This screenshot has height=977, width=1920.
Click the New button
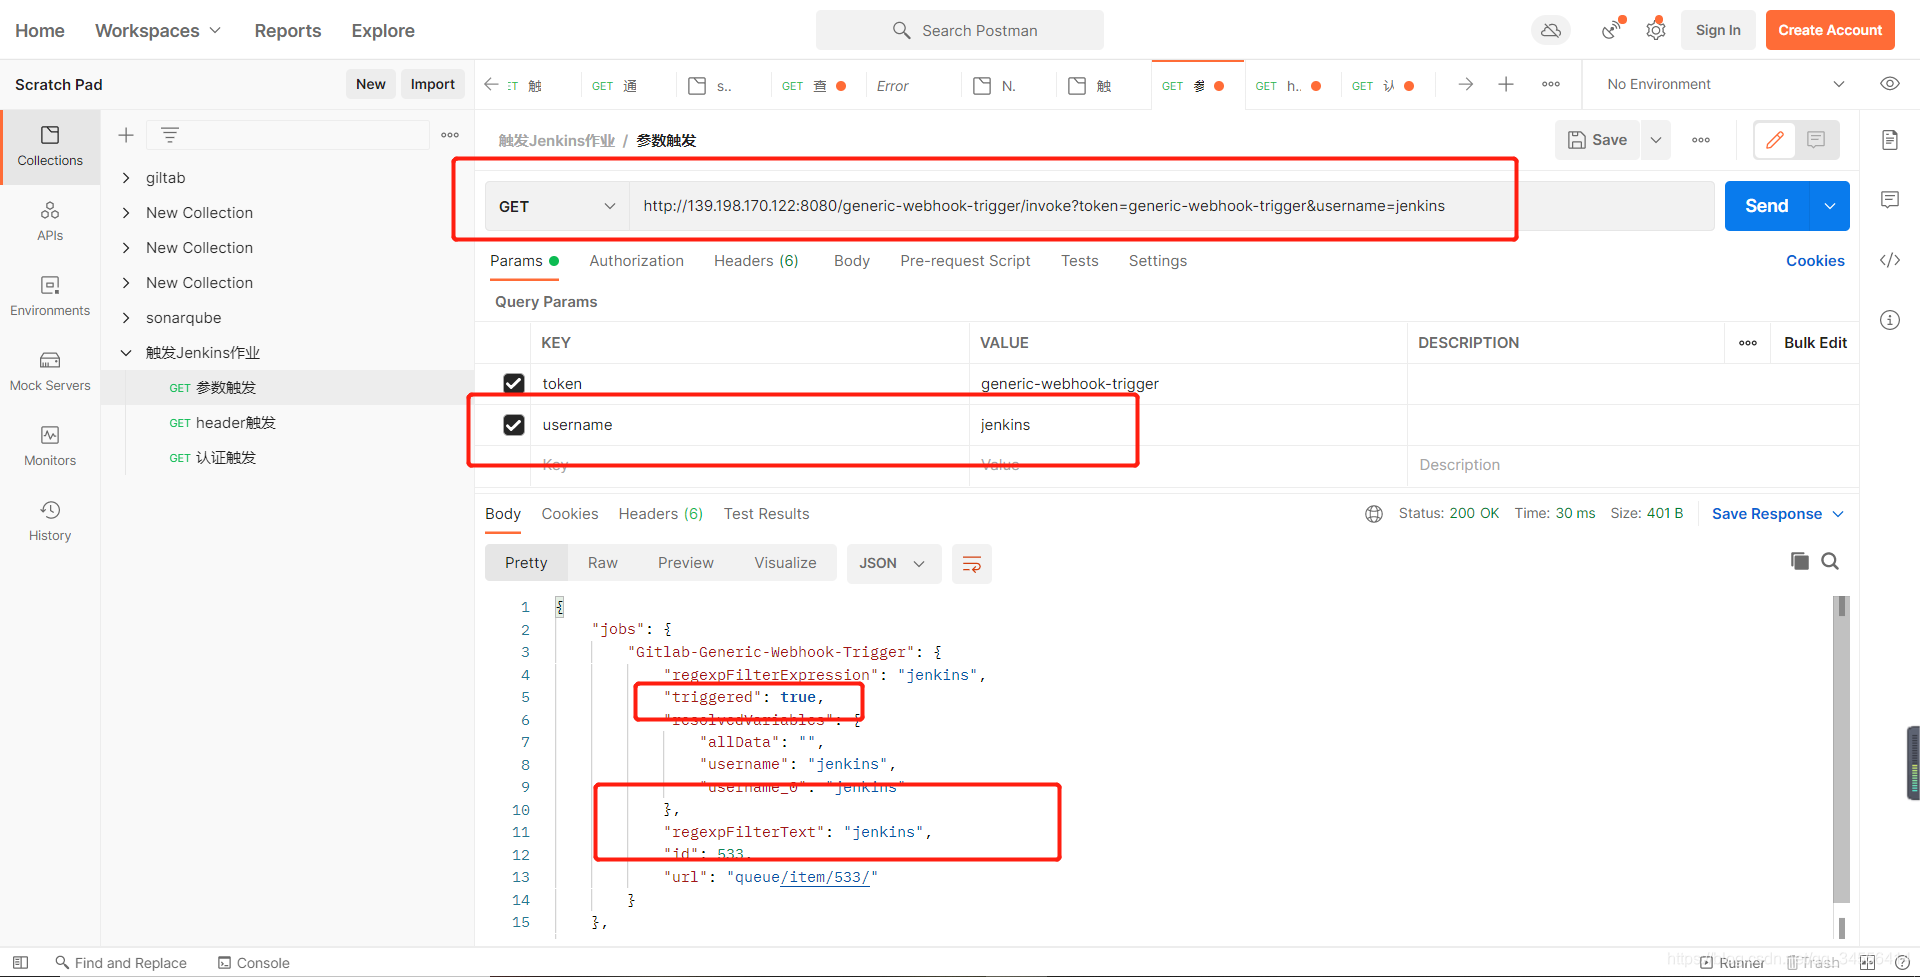tap(371, 84)
